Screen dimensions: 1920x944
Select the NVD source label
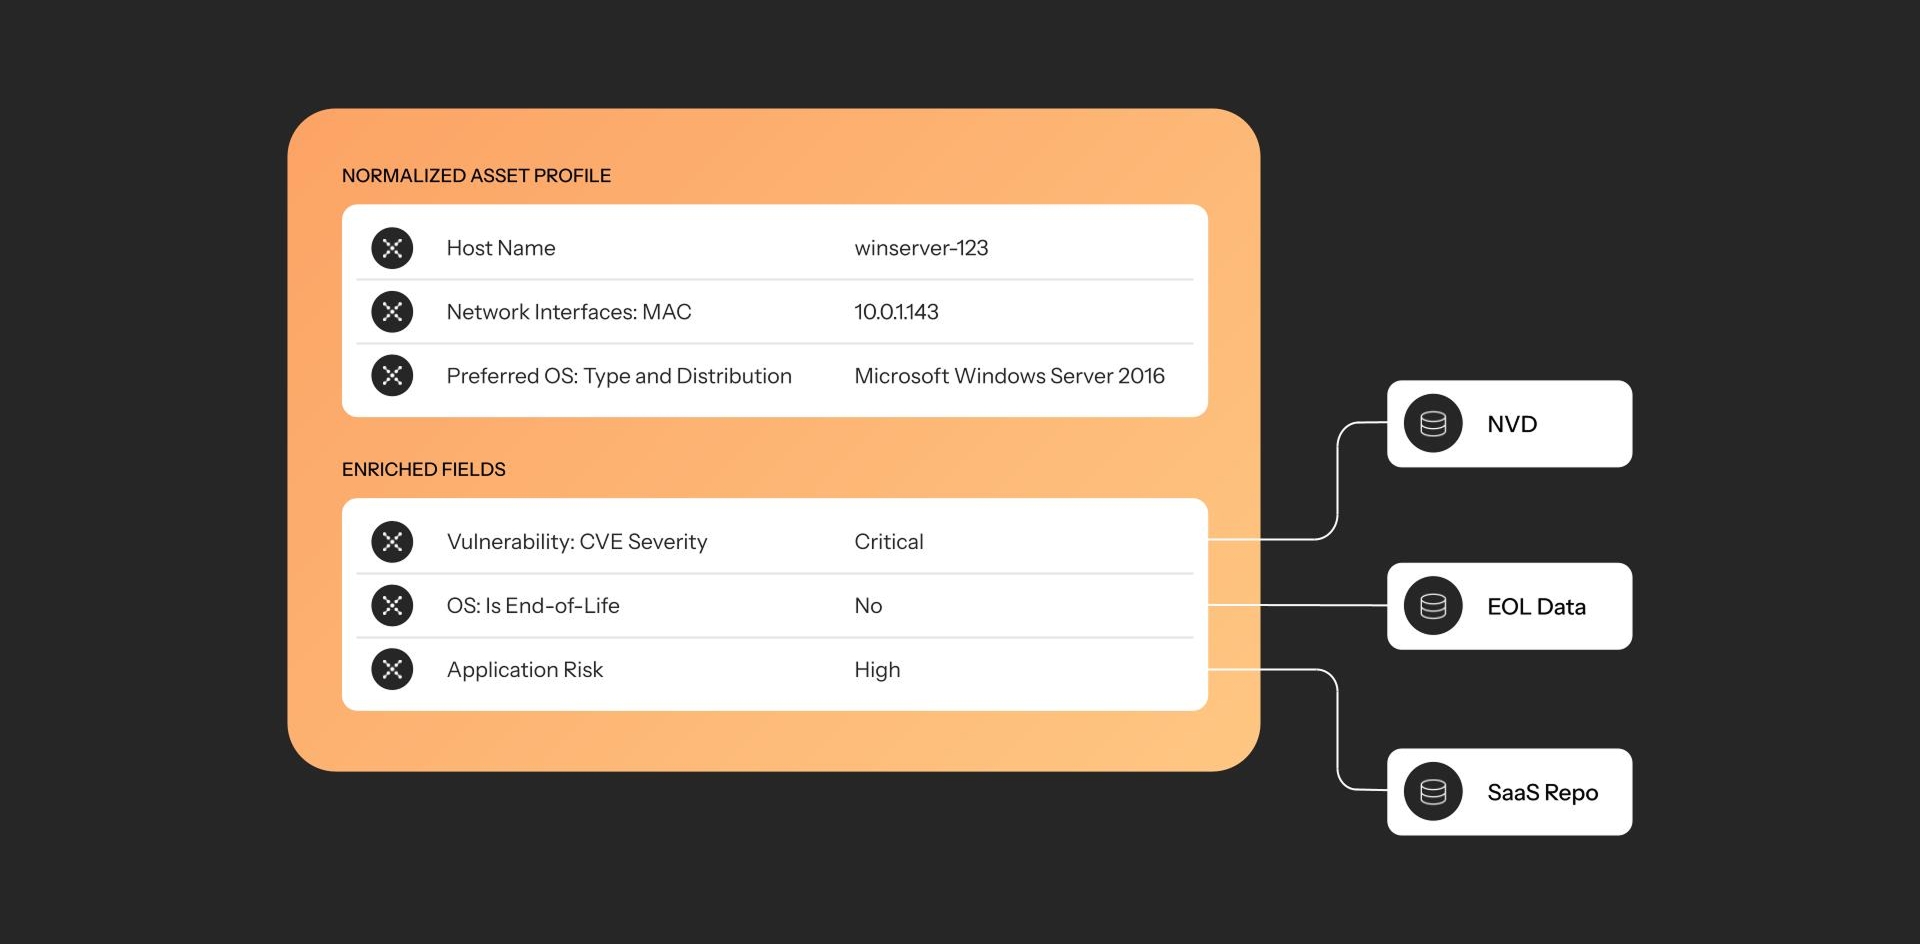point(1512,424)
